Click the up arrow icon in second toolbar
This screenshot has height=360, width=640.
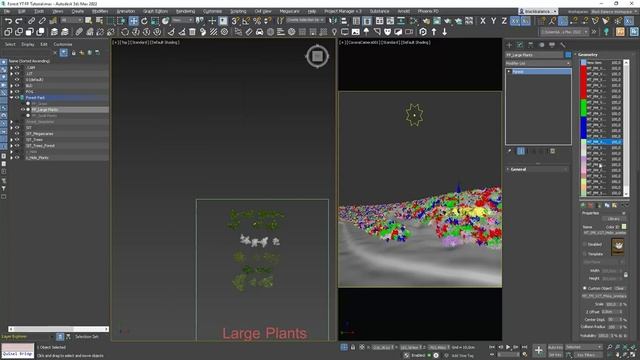[x=434, y=32]
